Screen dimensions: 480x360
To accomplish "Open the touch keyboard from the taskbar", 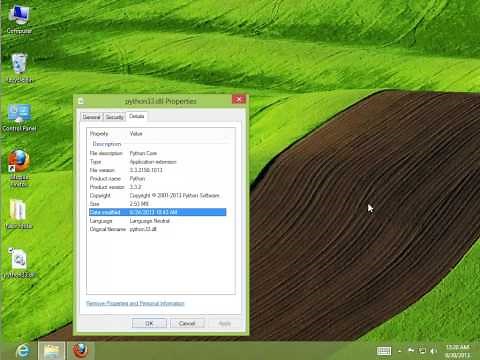I will (384, 351).
